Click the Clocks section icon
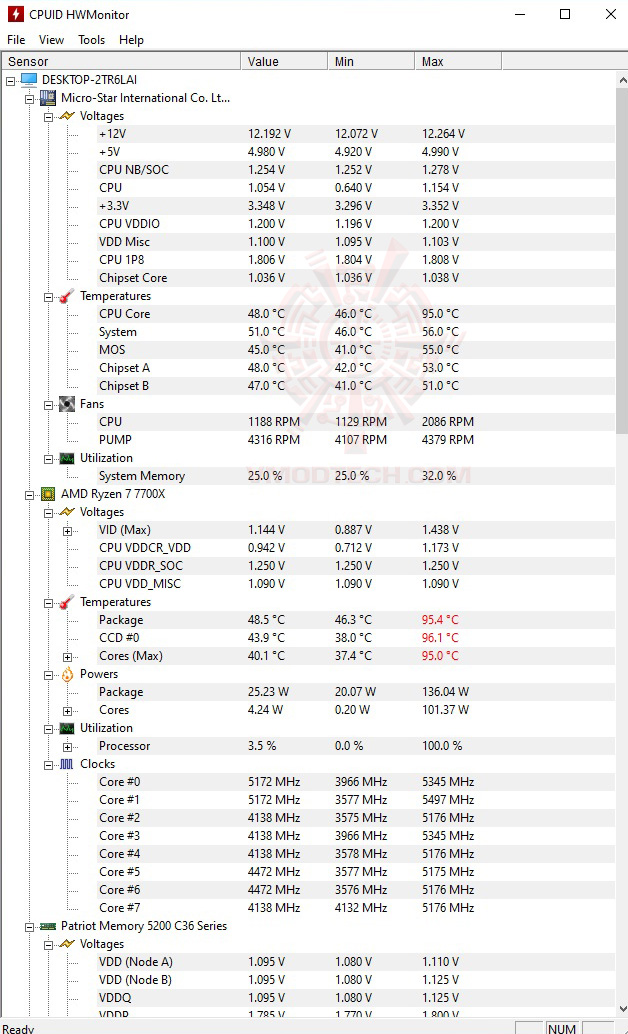The image size is (628, 1034). click(67, 764)
